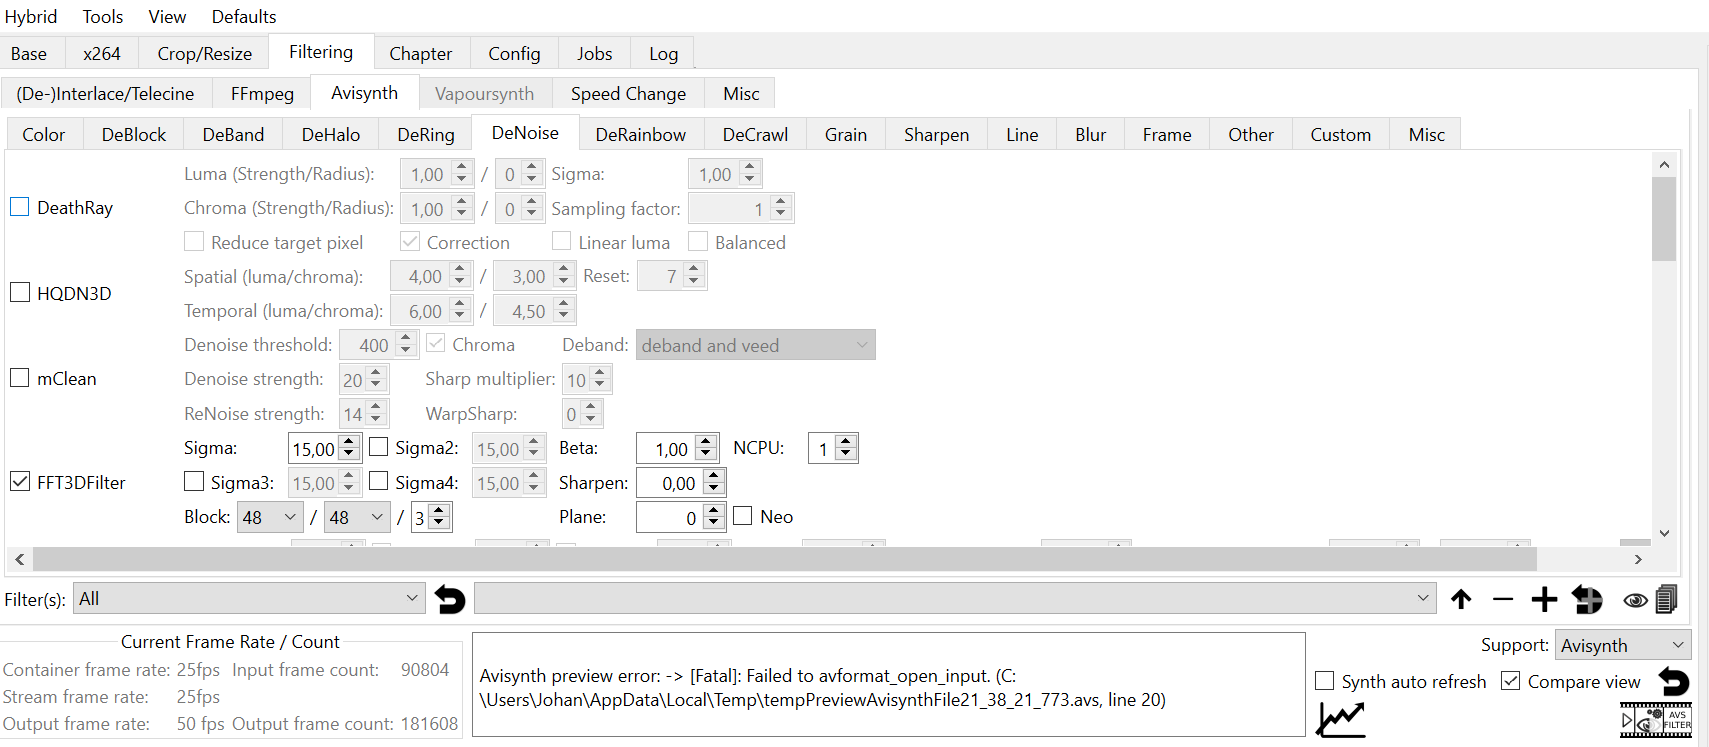
Task: Click reset arrow next to Filter(s) dropdown
Action: 450,599
